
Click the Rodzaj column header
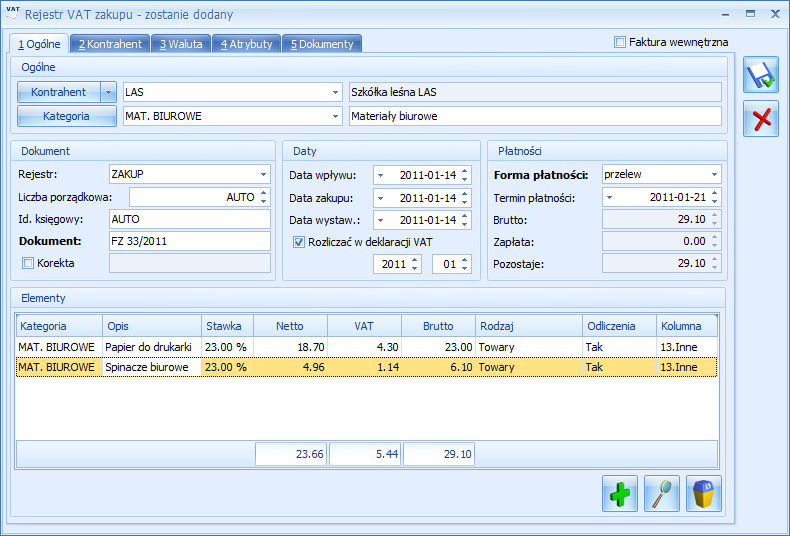[529, 326]
